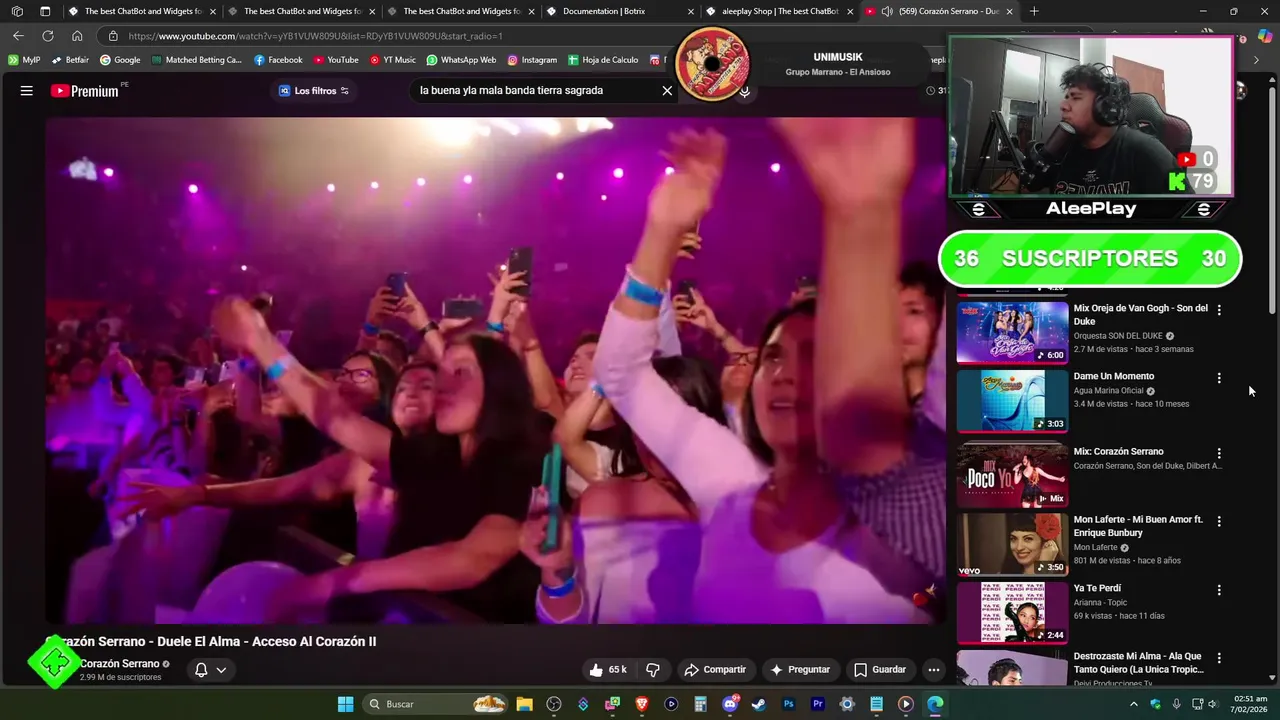Switch to the aleeplay Shop browser tab

780,11
